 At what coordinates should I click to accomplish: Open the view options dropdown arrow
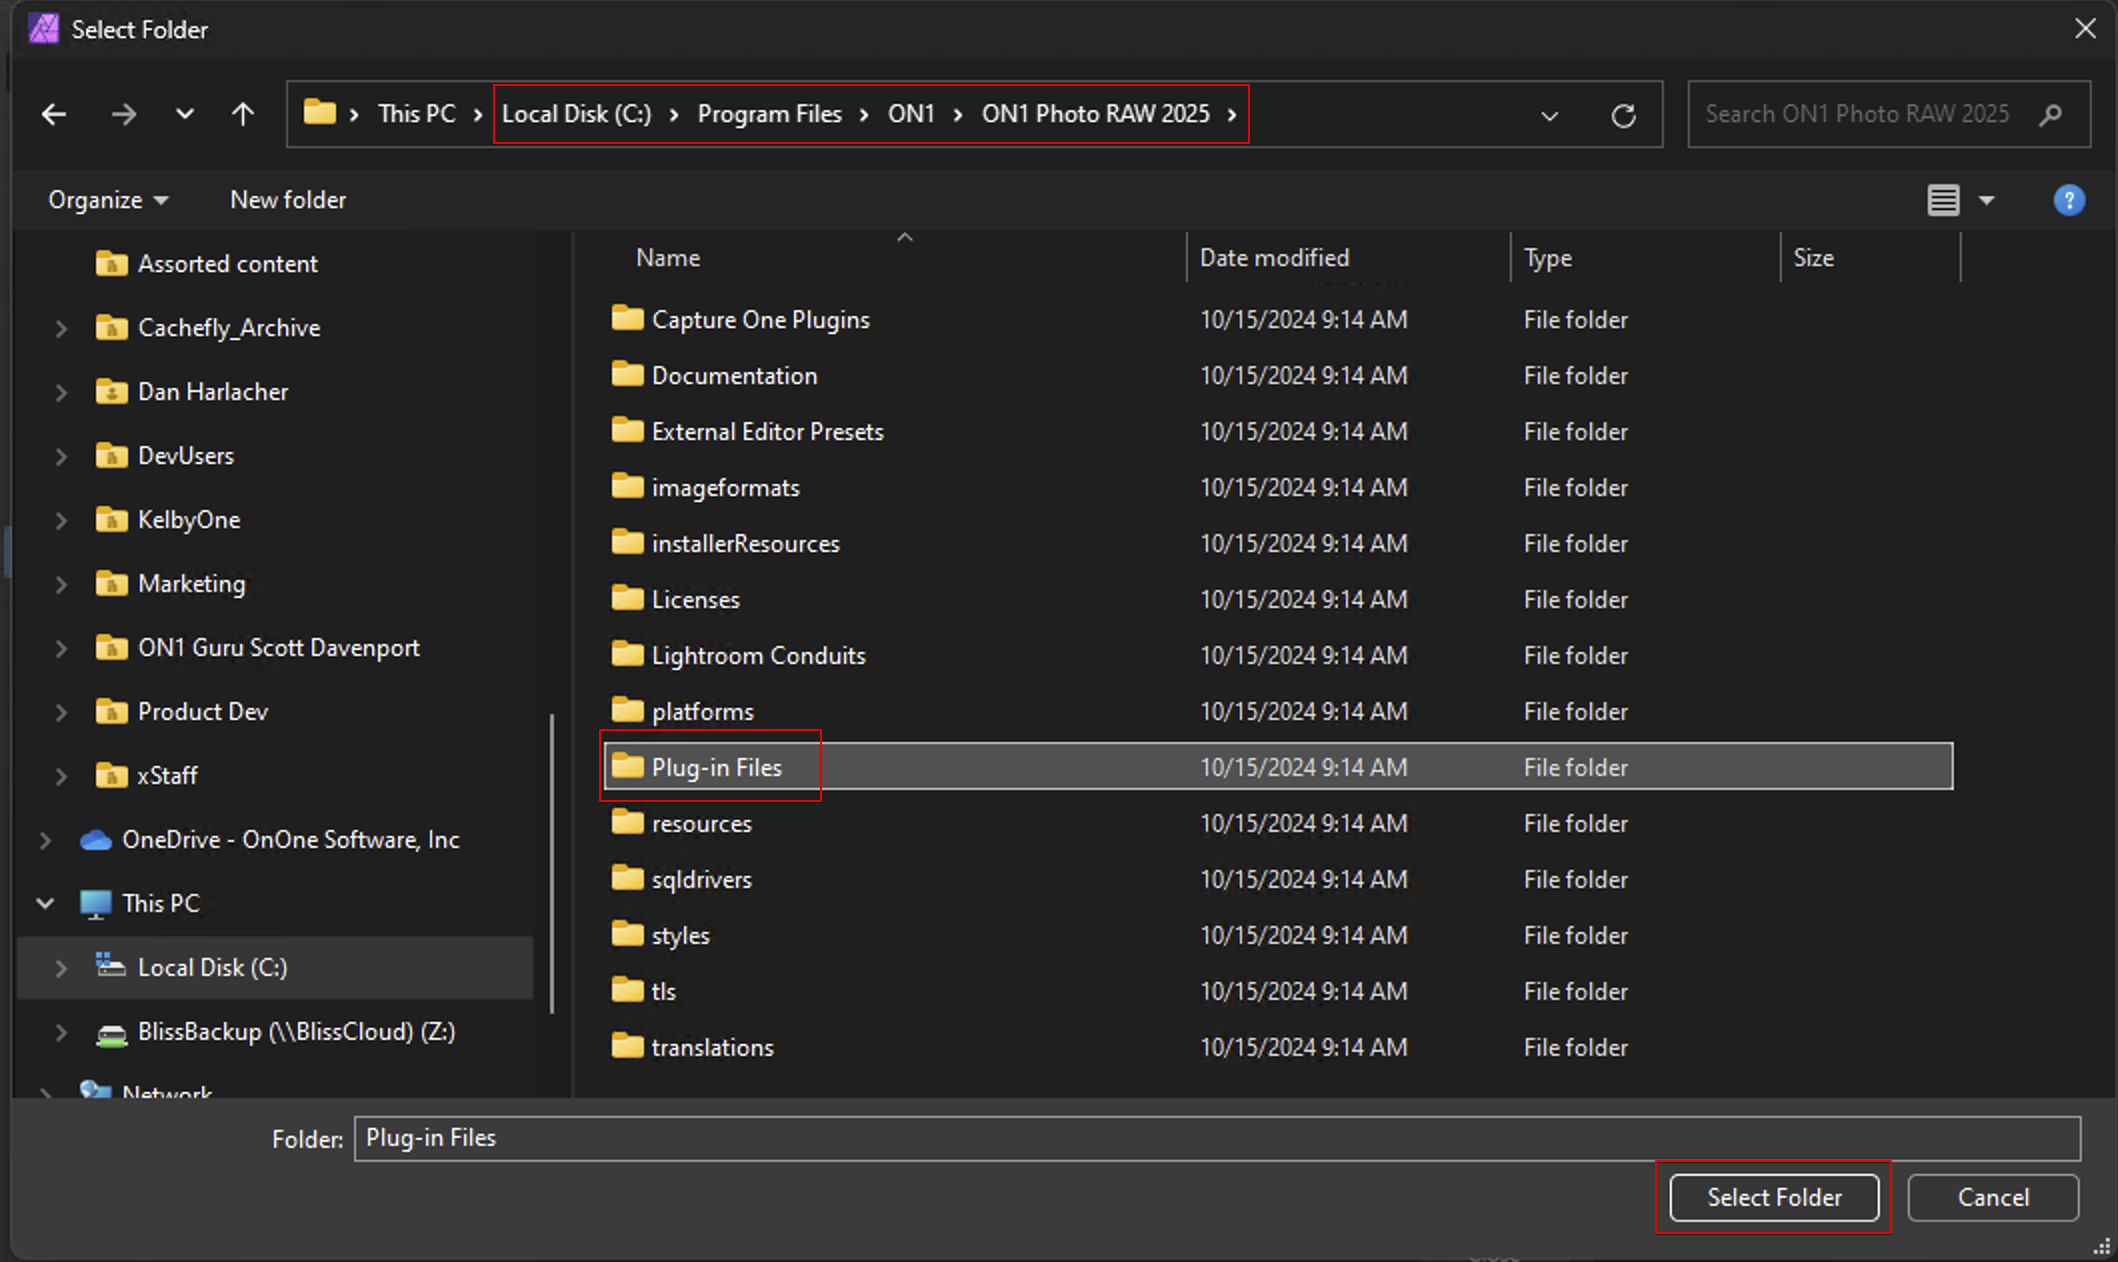(1987, 200)
